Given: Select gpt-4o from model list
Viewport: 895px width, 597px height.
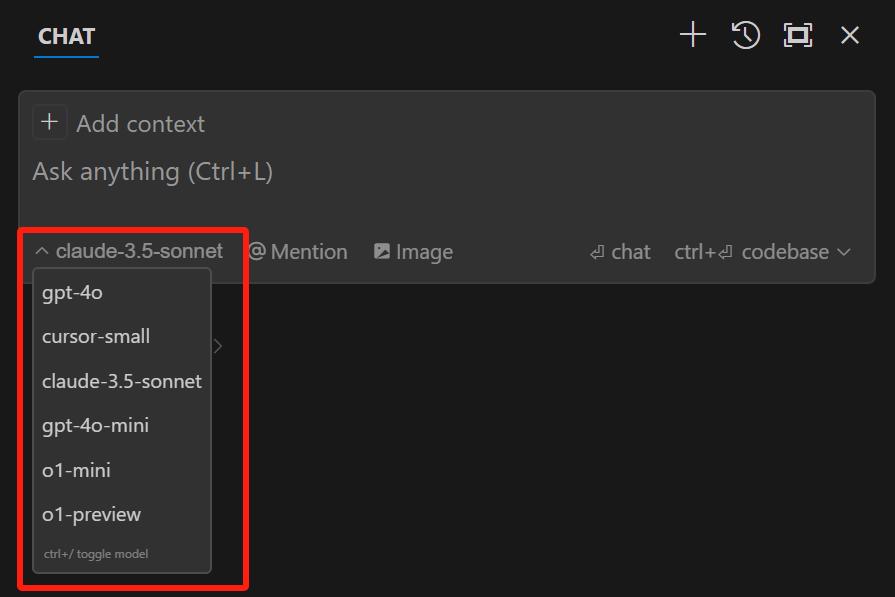Looking at the screenshot, I should pos(72,293).
